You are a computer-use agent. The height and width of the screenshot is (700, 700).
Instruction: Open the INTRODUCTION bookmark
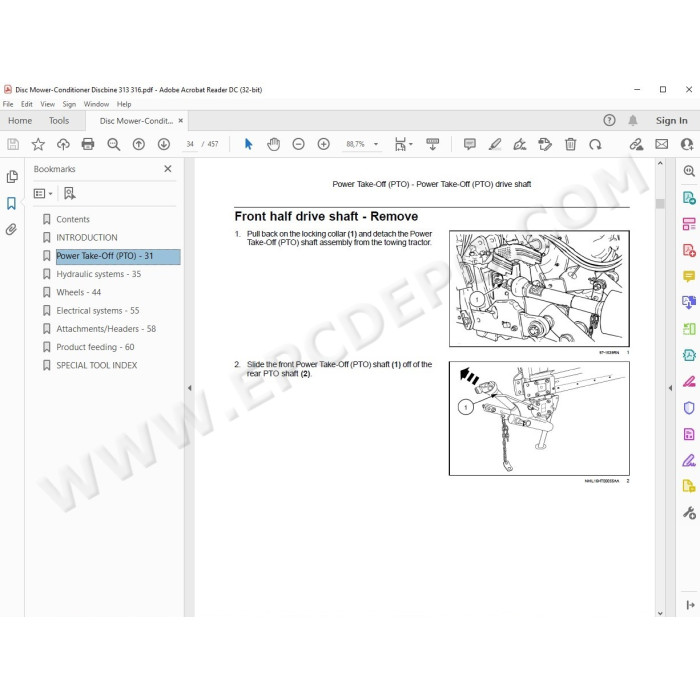tap(87, 238)
